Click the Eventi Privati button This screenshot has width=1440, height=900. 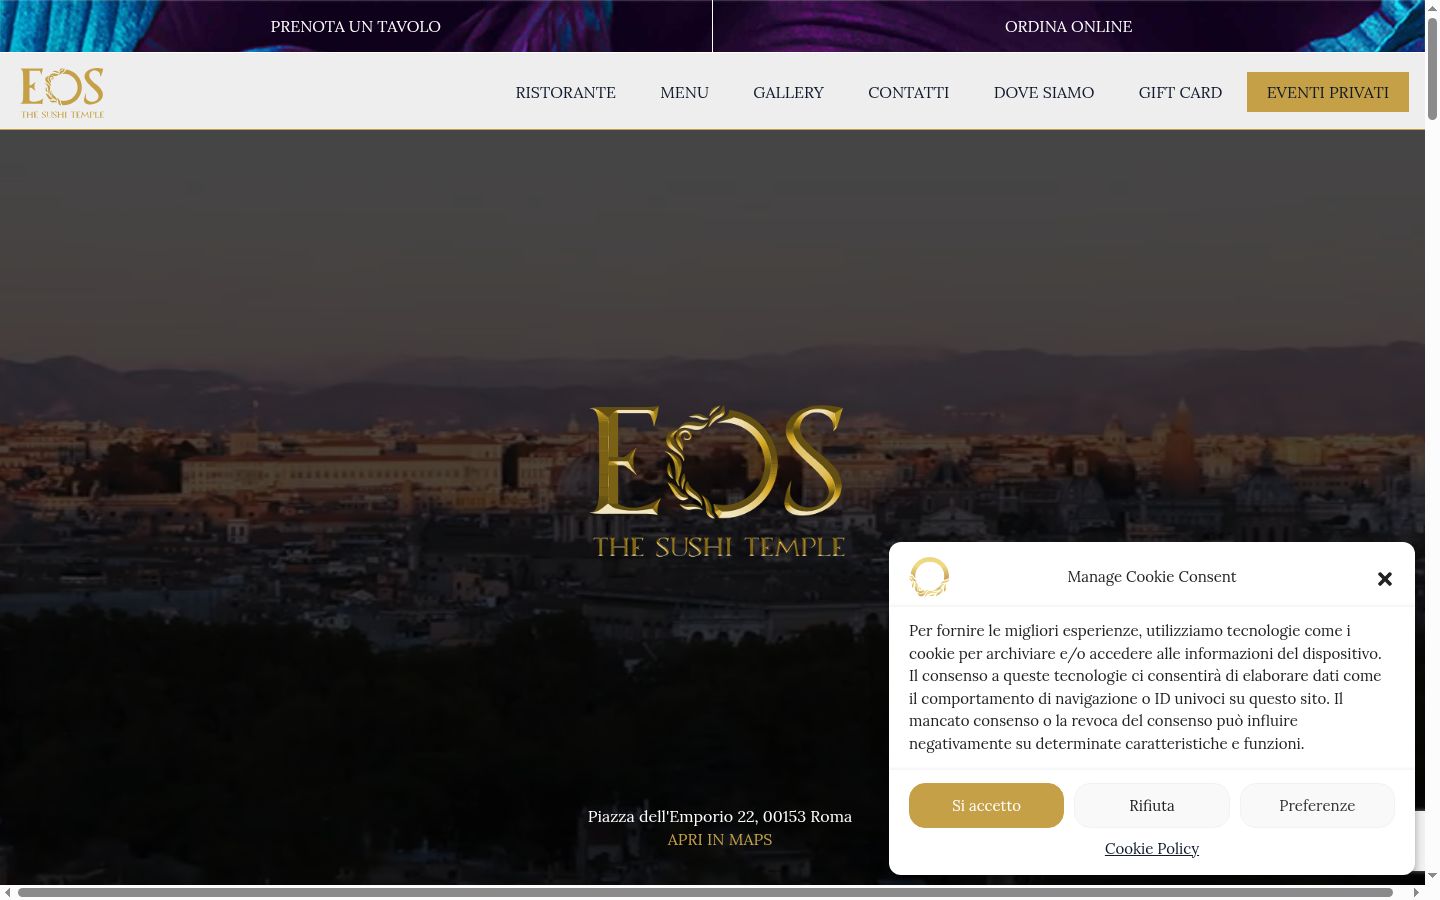[1327, 92]
